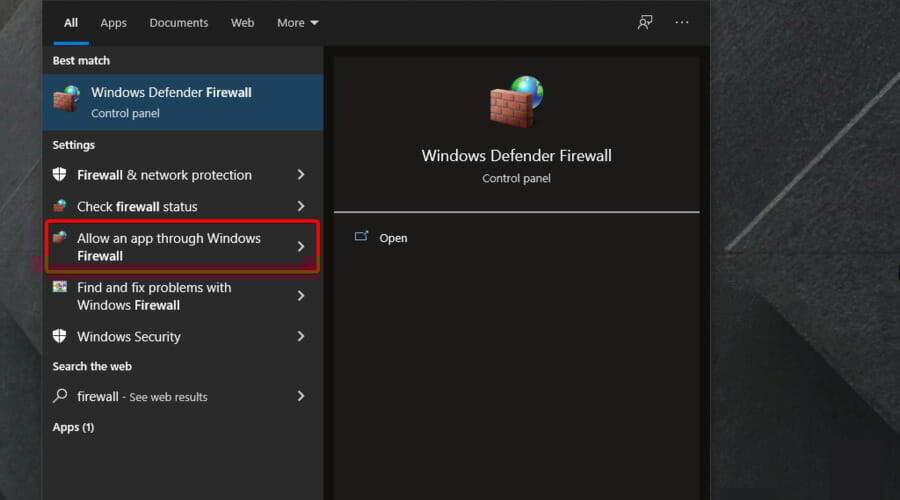Switch to the Apps tab

tap(113, 23)
